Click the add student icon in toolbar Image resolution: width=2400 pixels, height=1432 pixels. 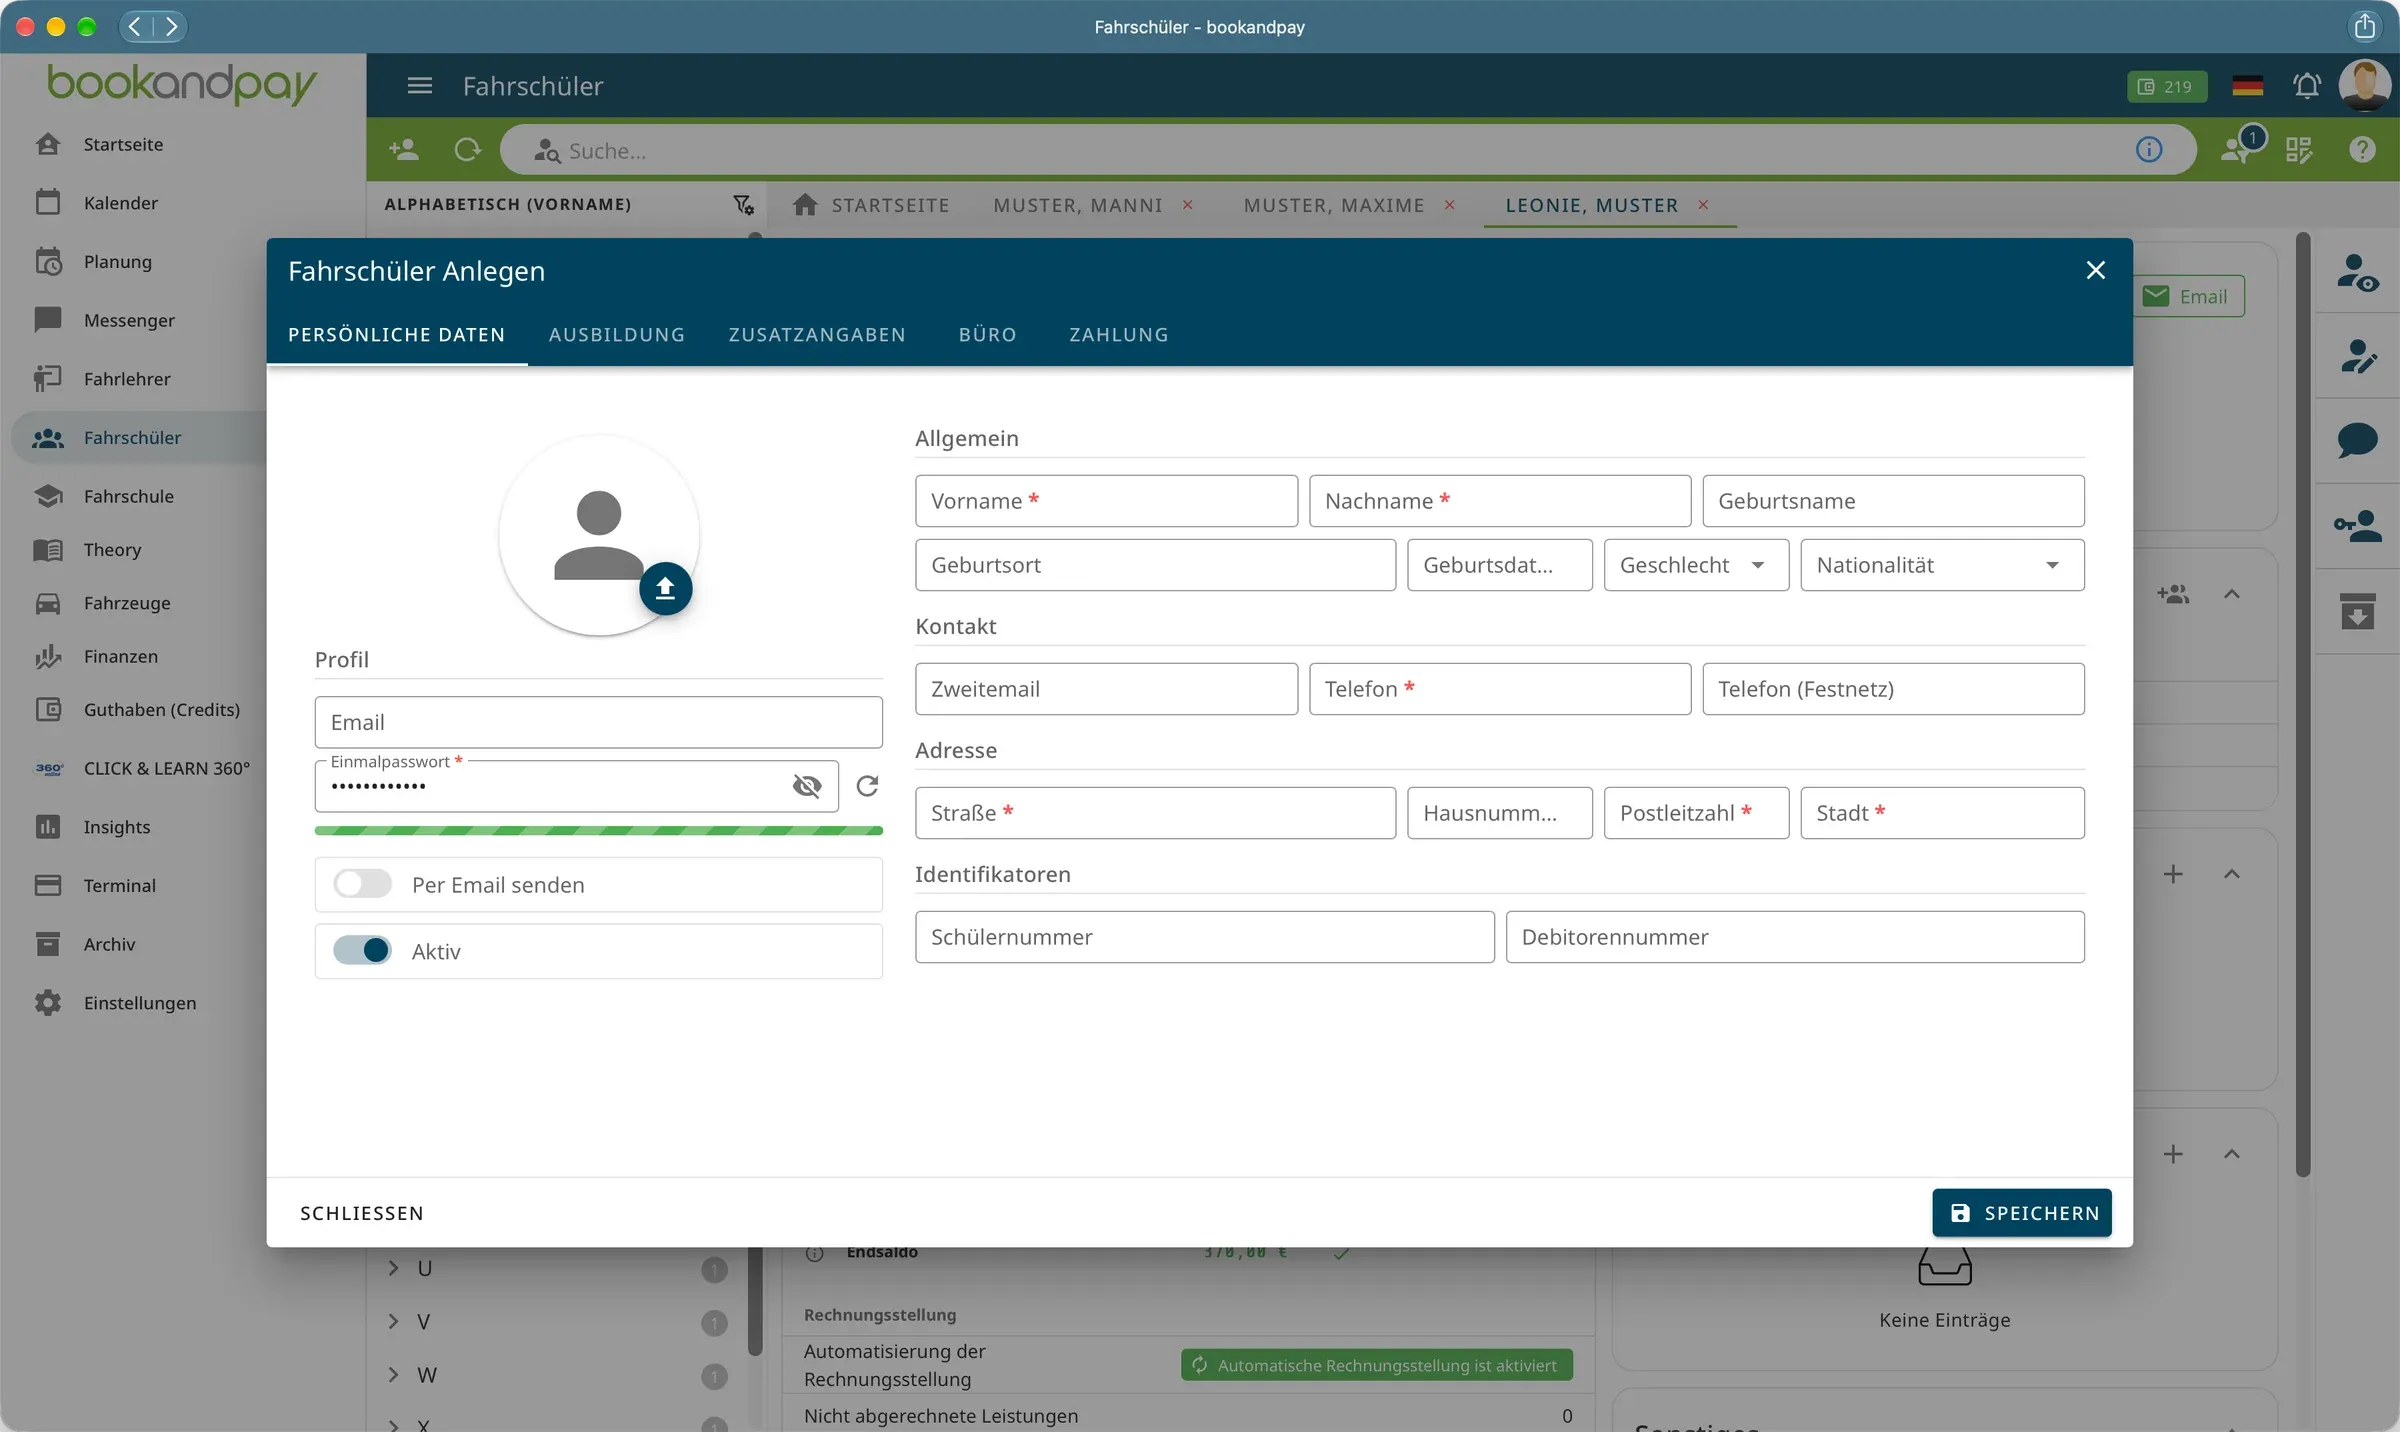(x=403, y=150)
